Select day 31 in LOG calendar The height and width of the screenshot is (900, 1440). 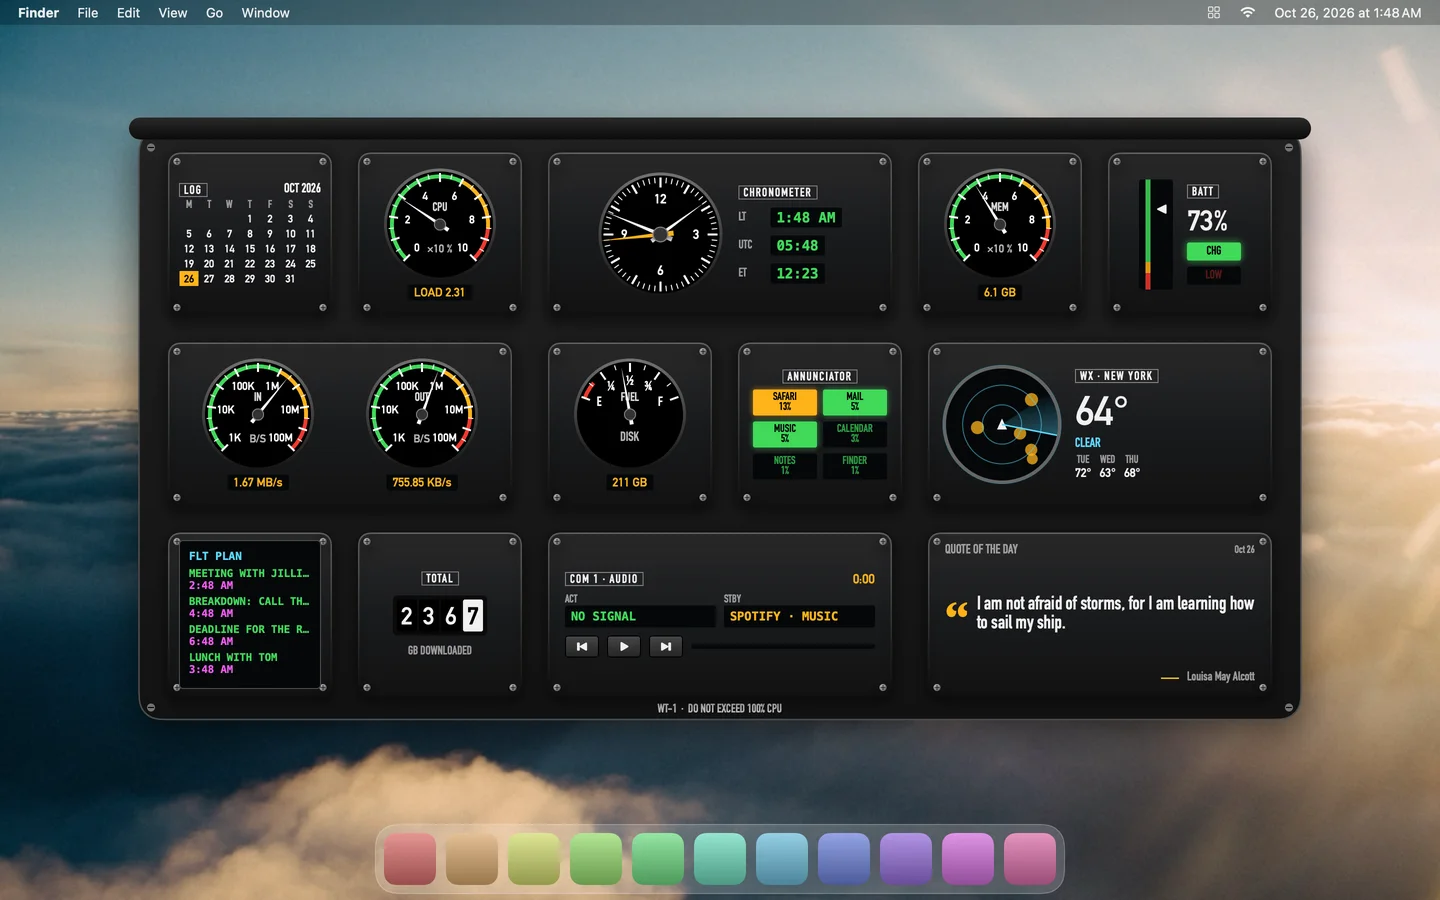[290, 279]
